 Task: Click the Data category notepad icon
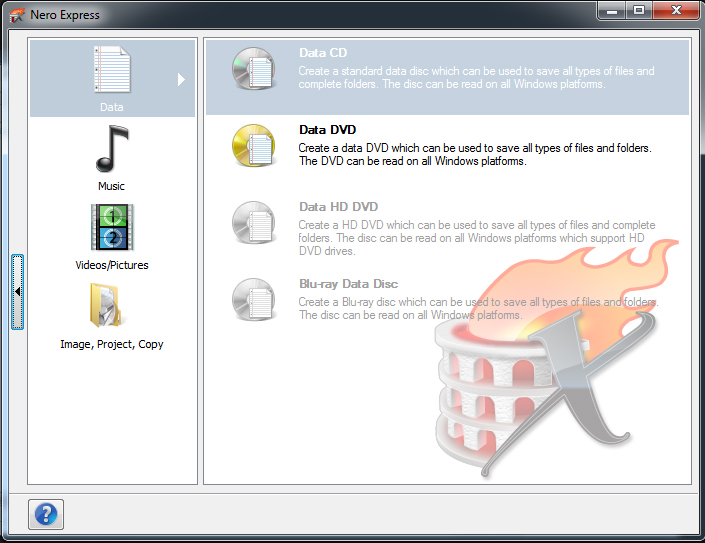[112, 71]
